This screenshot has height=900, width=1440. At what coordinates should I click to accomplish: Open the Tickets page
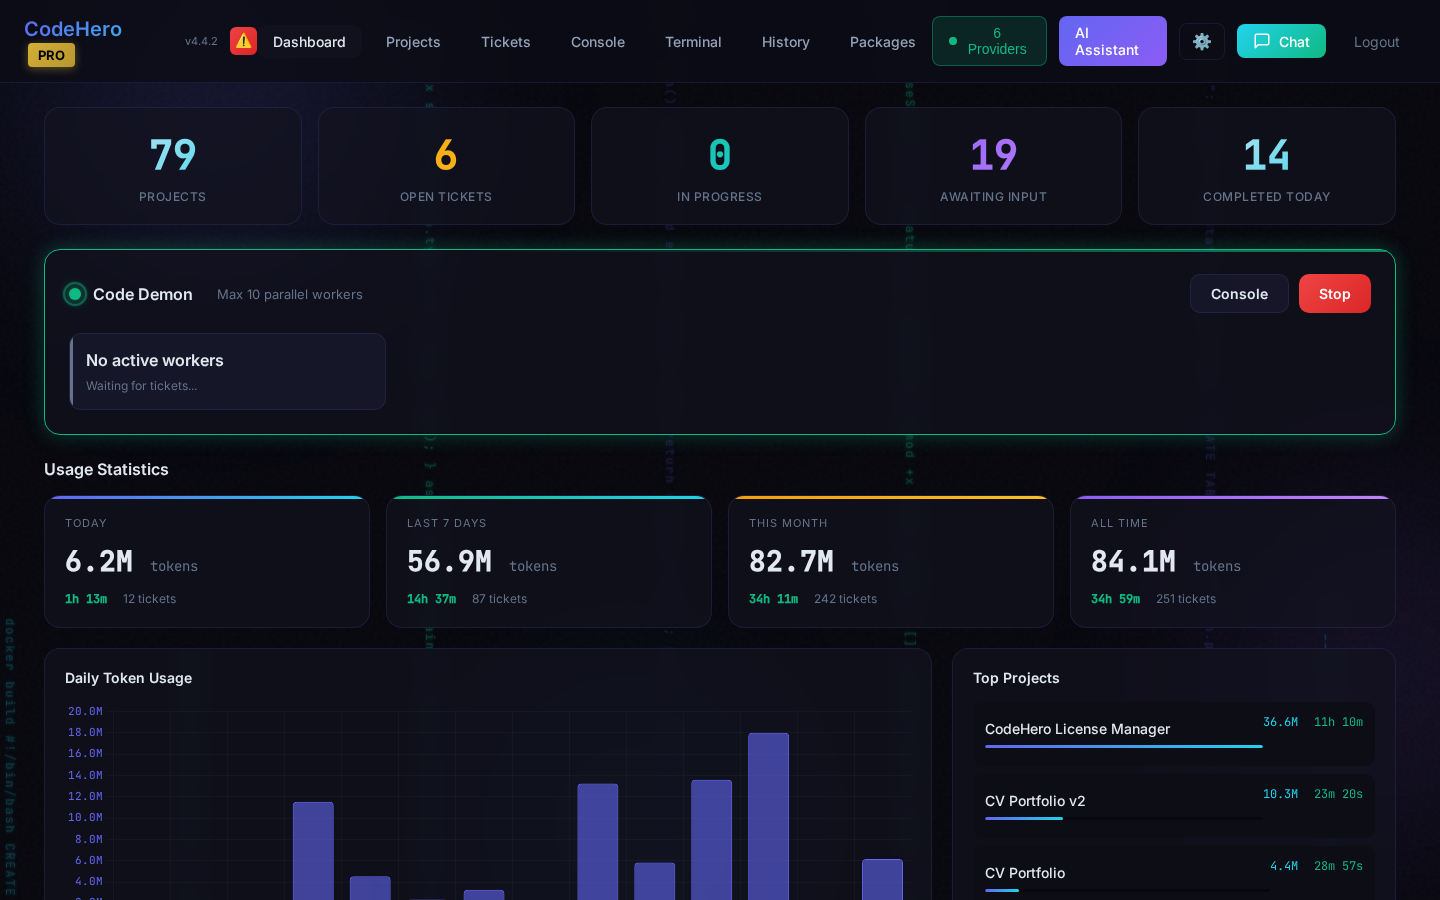tap(505, 42)
